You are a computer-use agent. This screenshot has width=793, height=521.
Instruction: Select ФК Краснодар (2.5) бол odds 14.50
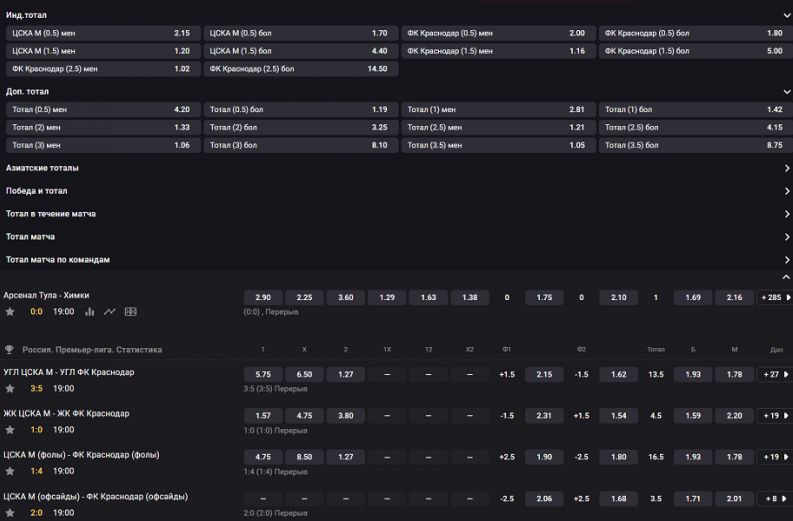tap(301, 69)
